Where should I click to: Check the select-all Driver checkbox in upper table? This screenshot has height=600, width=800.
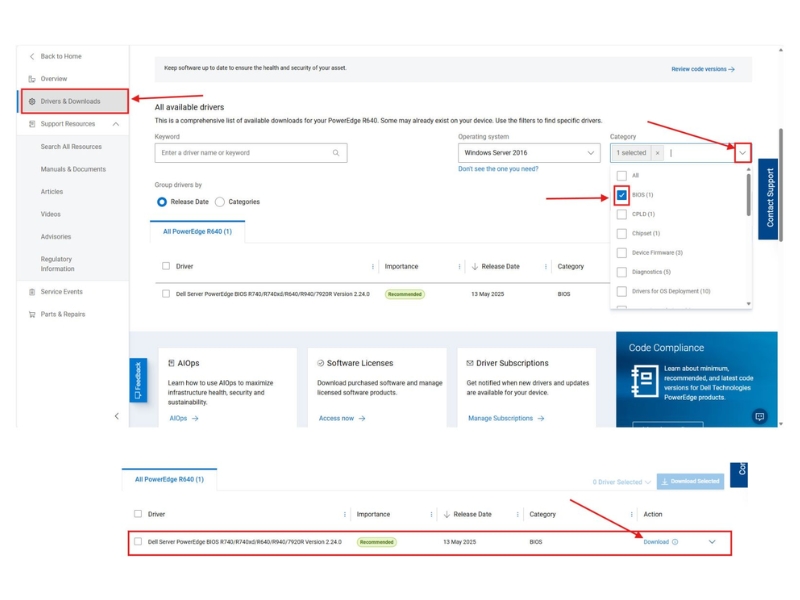pyautogui.click(x=166, y=266)
